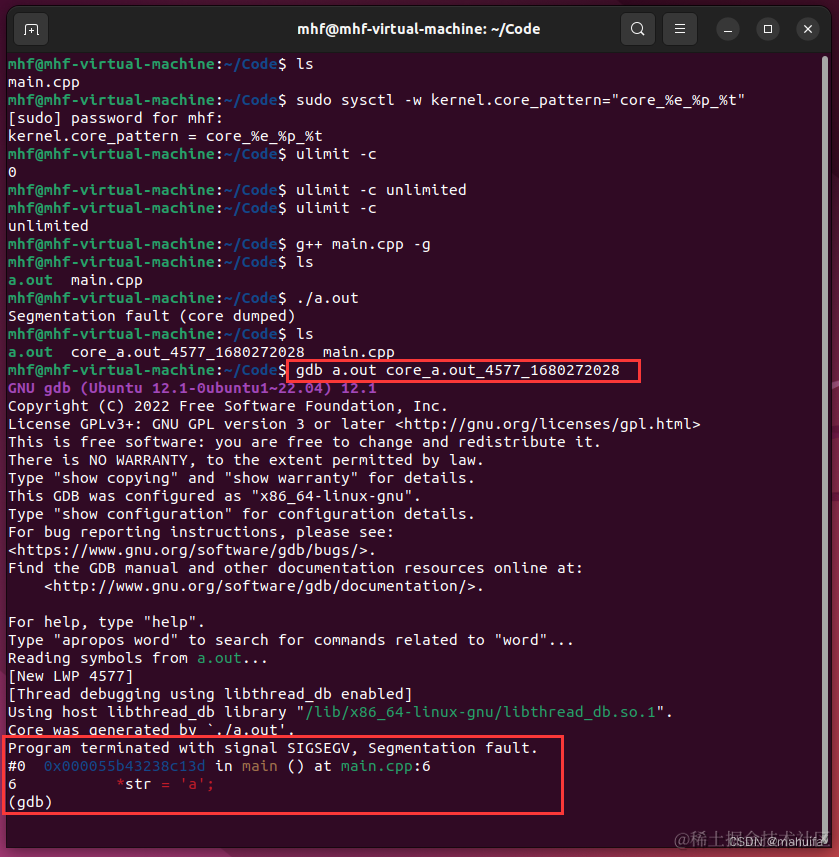Open the hamburger menu

(x=679, y=29)
